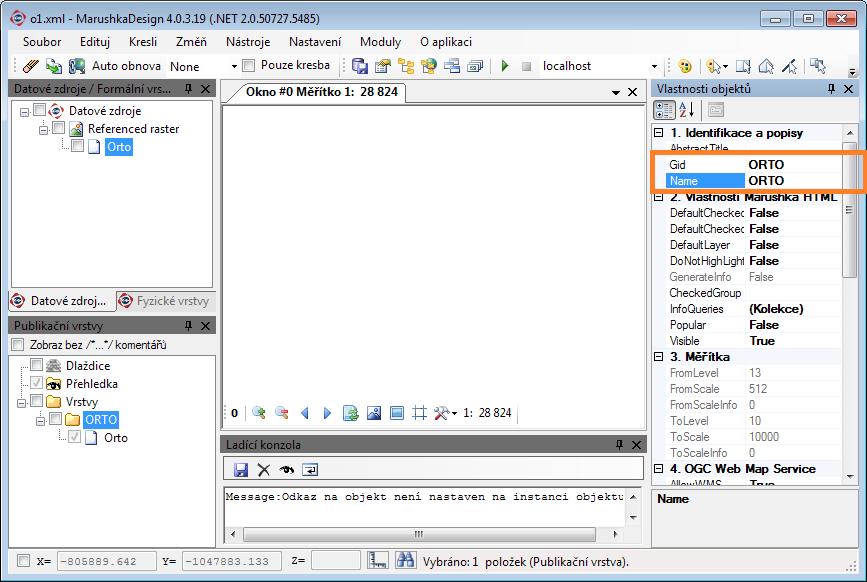Open the Edituj menu
The image size is (867, 582).
(x=95, y=42)
